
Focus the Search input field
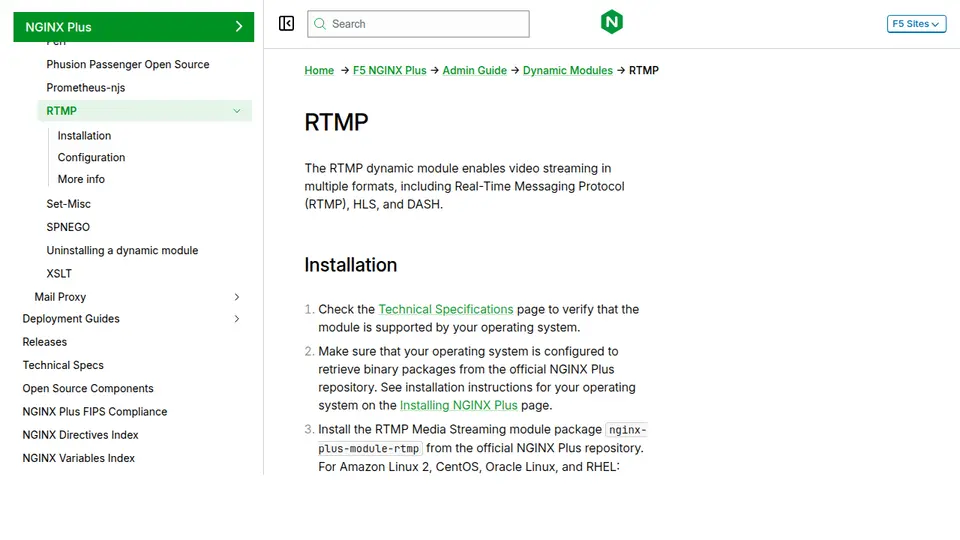coord(418,24)
